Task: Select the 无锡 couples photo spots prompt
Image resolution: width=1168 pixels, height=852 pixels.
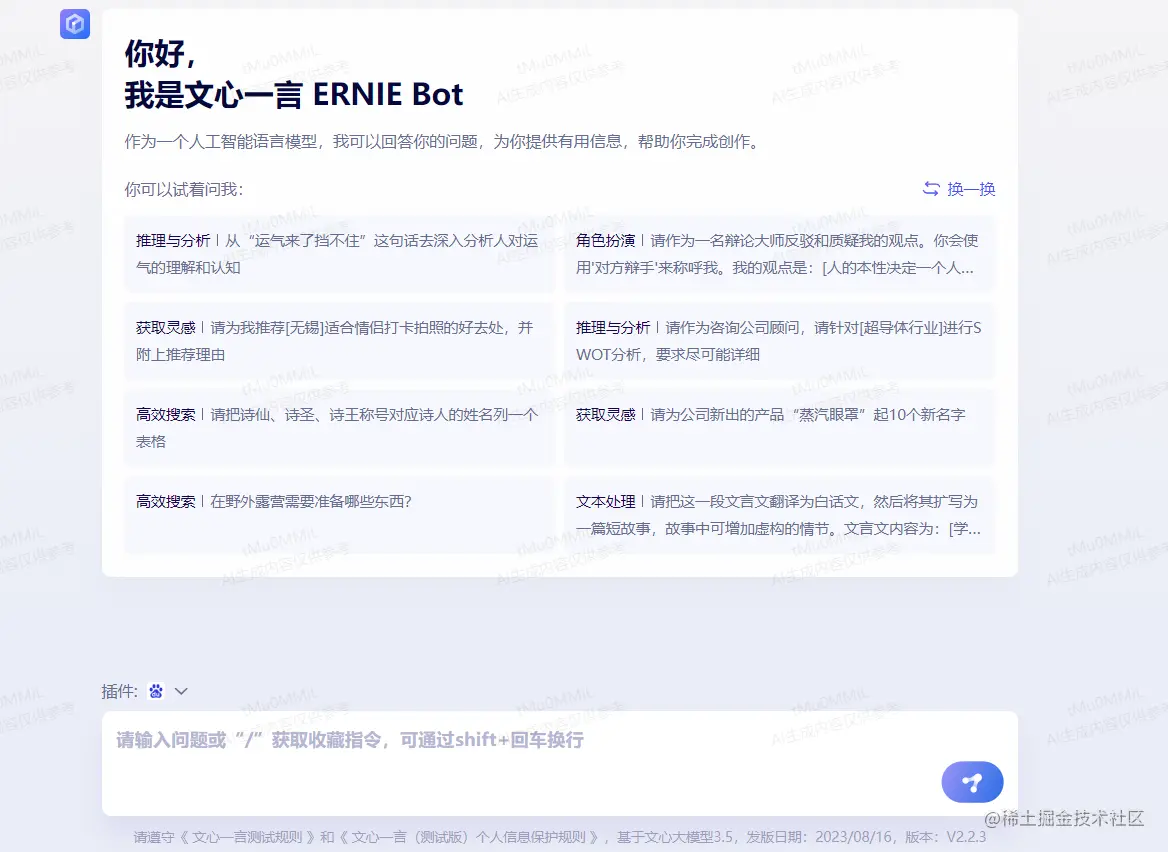Action: [339, 341]
